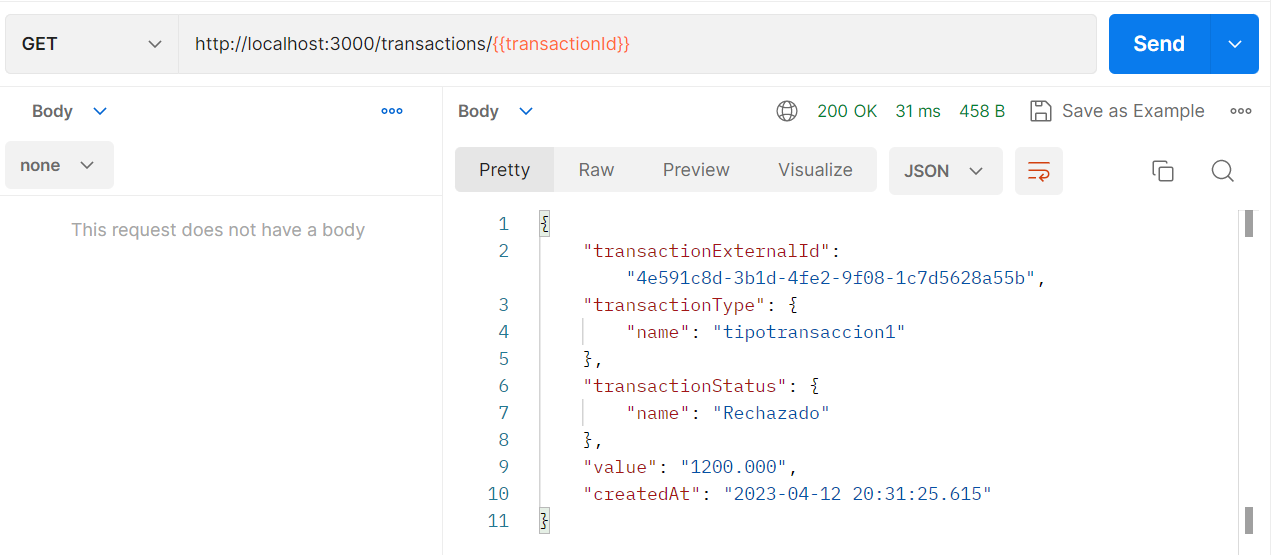
Task: Switch to Visualize tab
Action: coord(815,170)
